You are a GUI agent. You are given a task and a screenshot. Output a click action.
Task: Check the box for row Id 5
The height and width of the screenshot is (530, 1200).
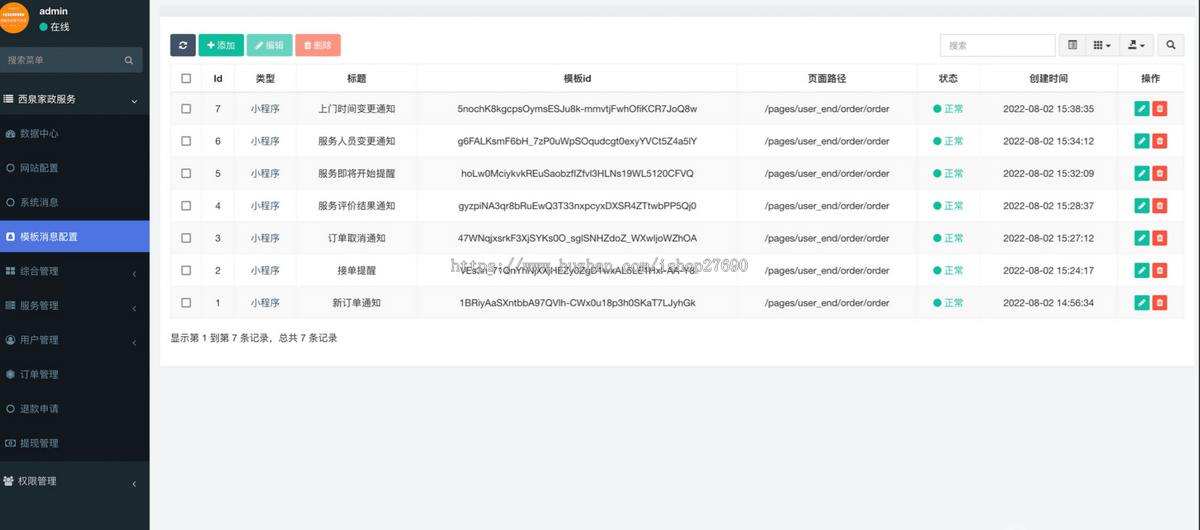[186, 173]
